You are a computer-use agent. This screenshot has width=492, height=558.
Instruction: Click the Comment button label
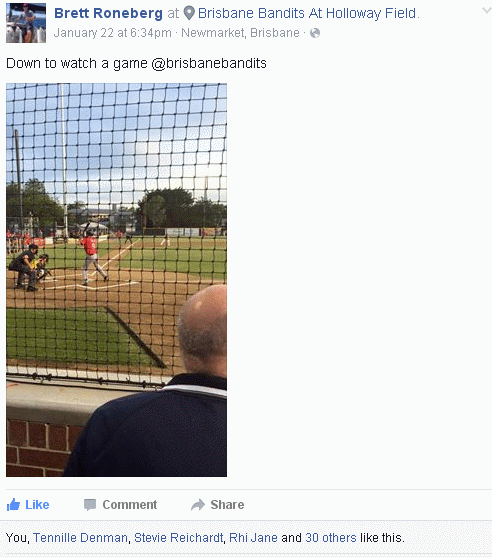(x=129, y=505)
